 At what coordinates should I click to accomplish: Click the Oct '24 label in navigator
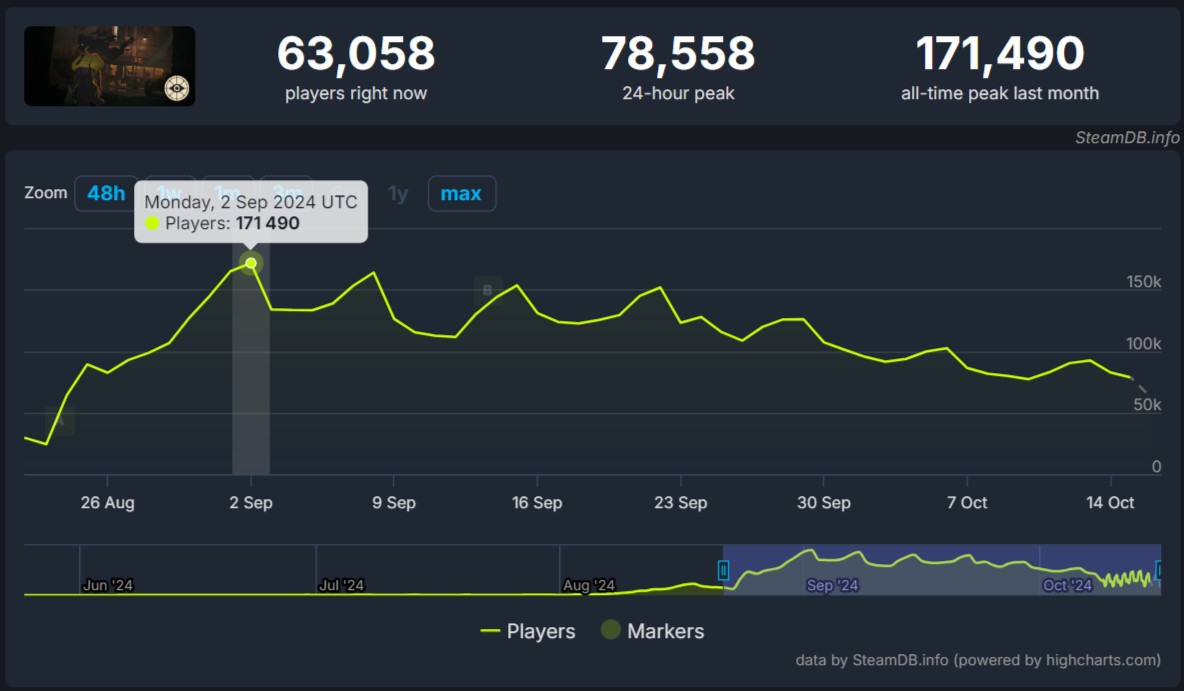pyautogui.click(x=1067, y=585)
